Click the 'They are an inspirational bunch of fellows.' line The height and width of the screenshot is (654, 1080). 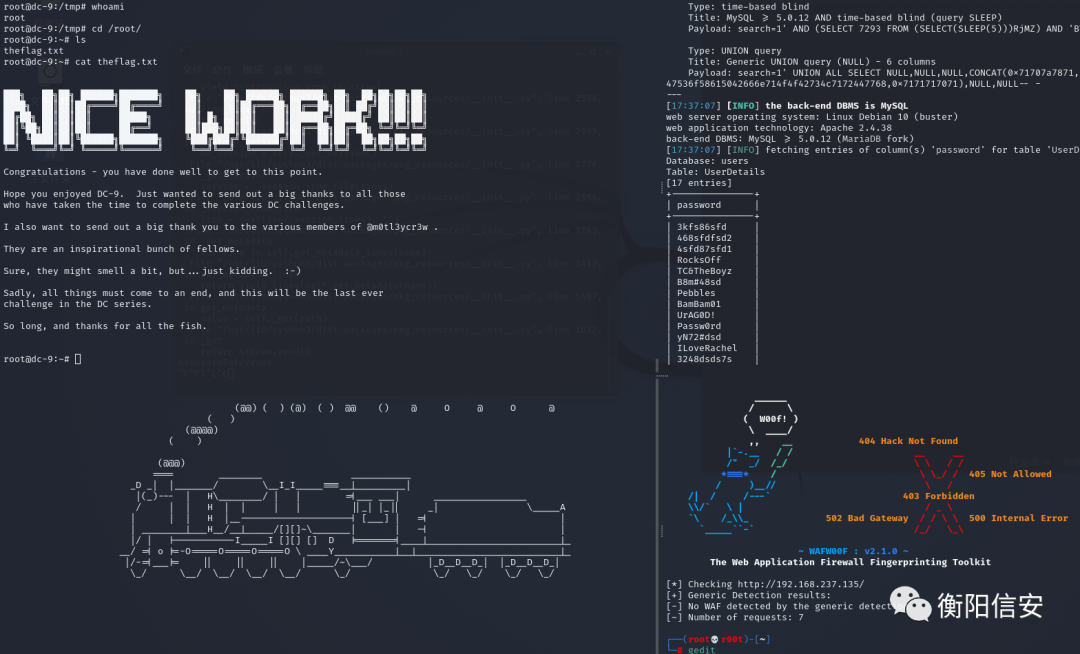tap(121, 249)
